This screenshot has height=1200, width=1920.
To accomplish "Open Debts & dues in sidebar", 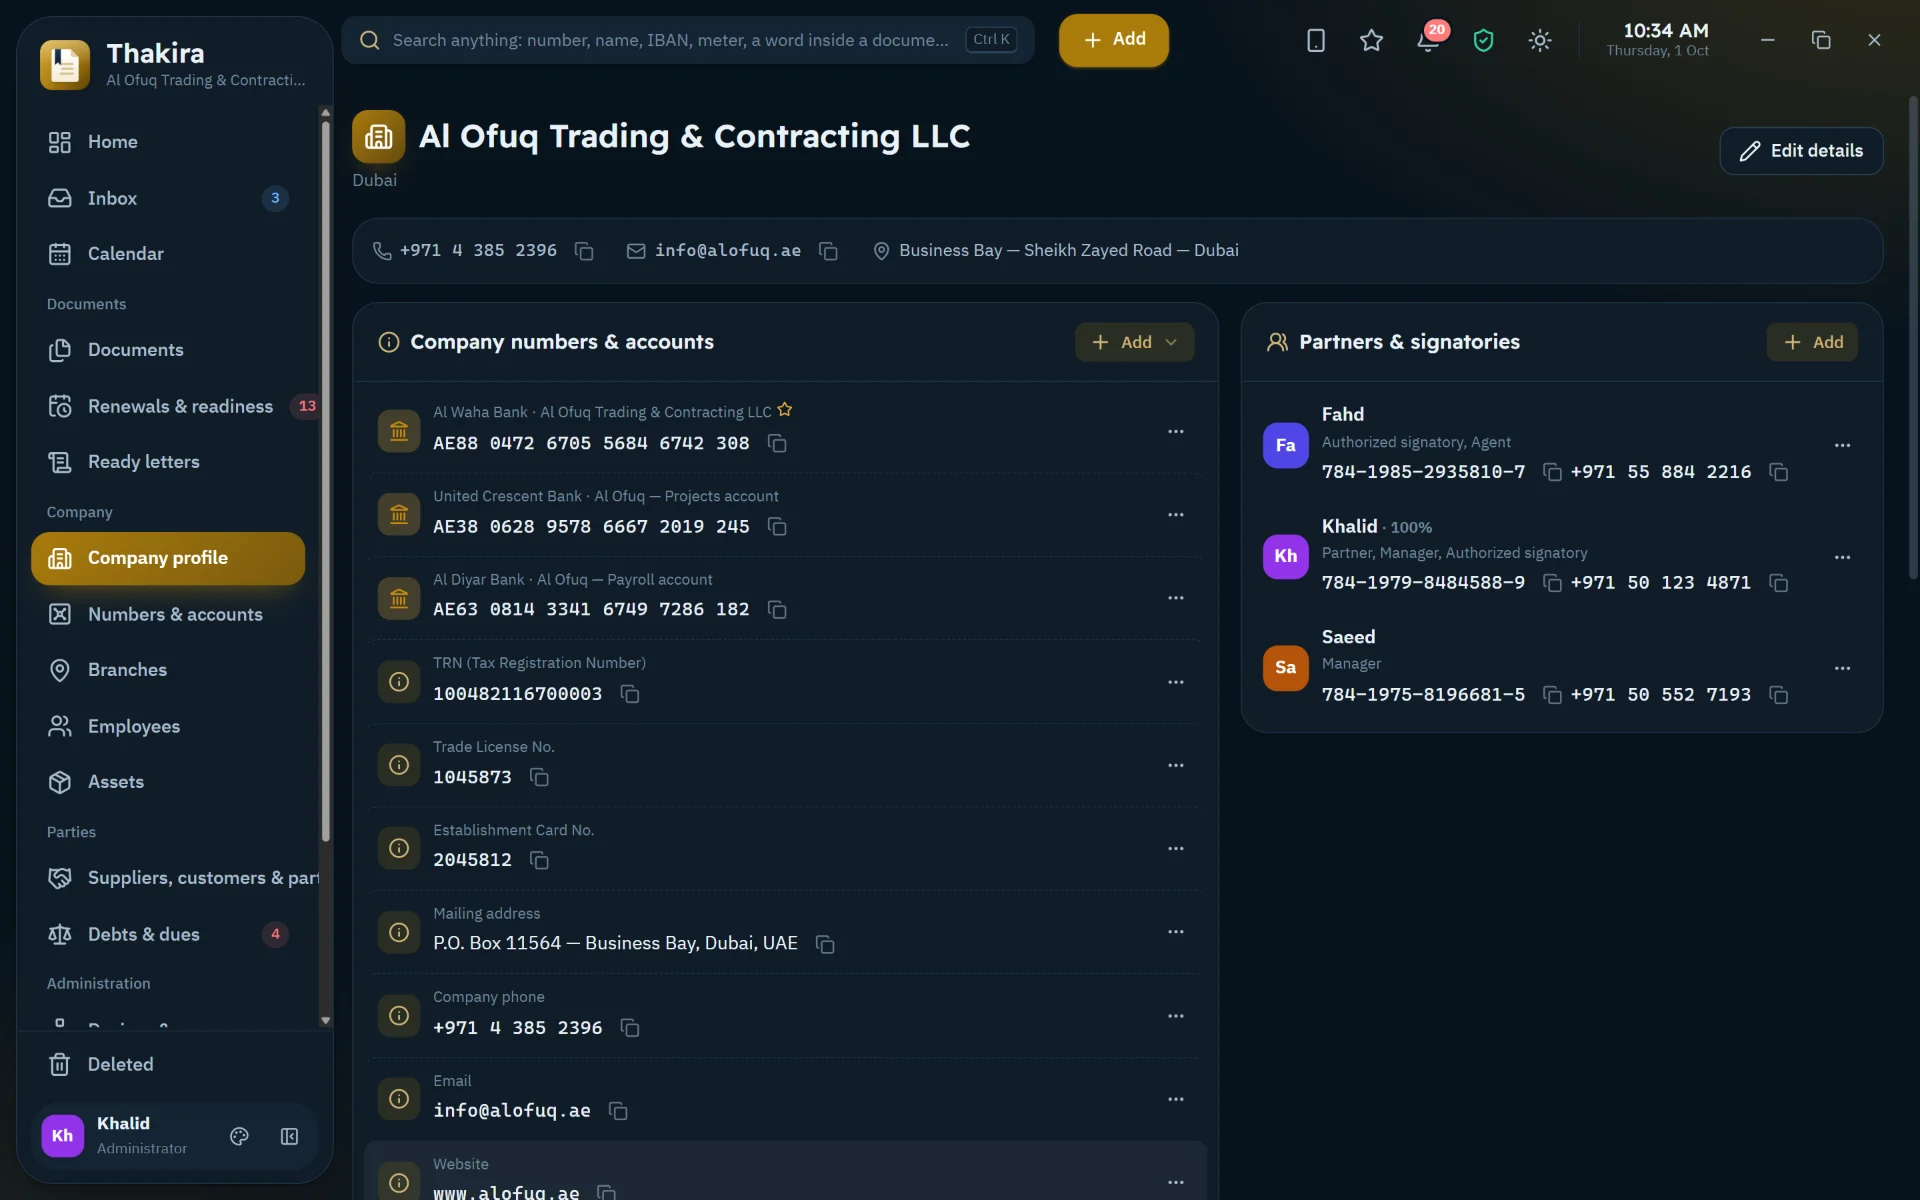I will tap(168, 934).
